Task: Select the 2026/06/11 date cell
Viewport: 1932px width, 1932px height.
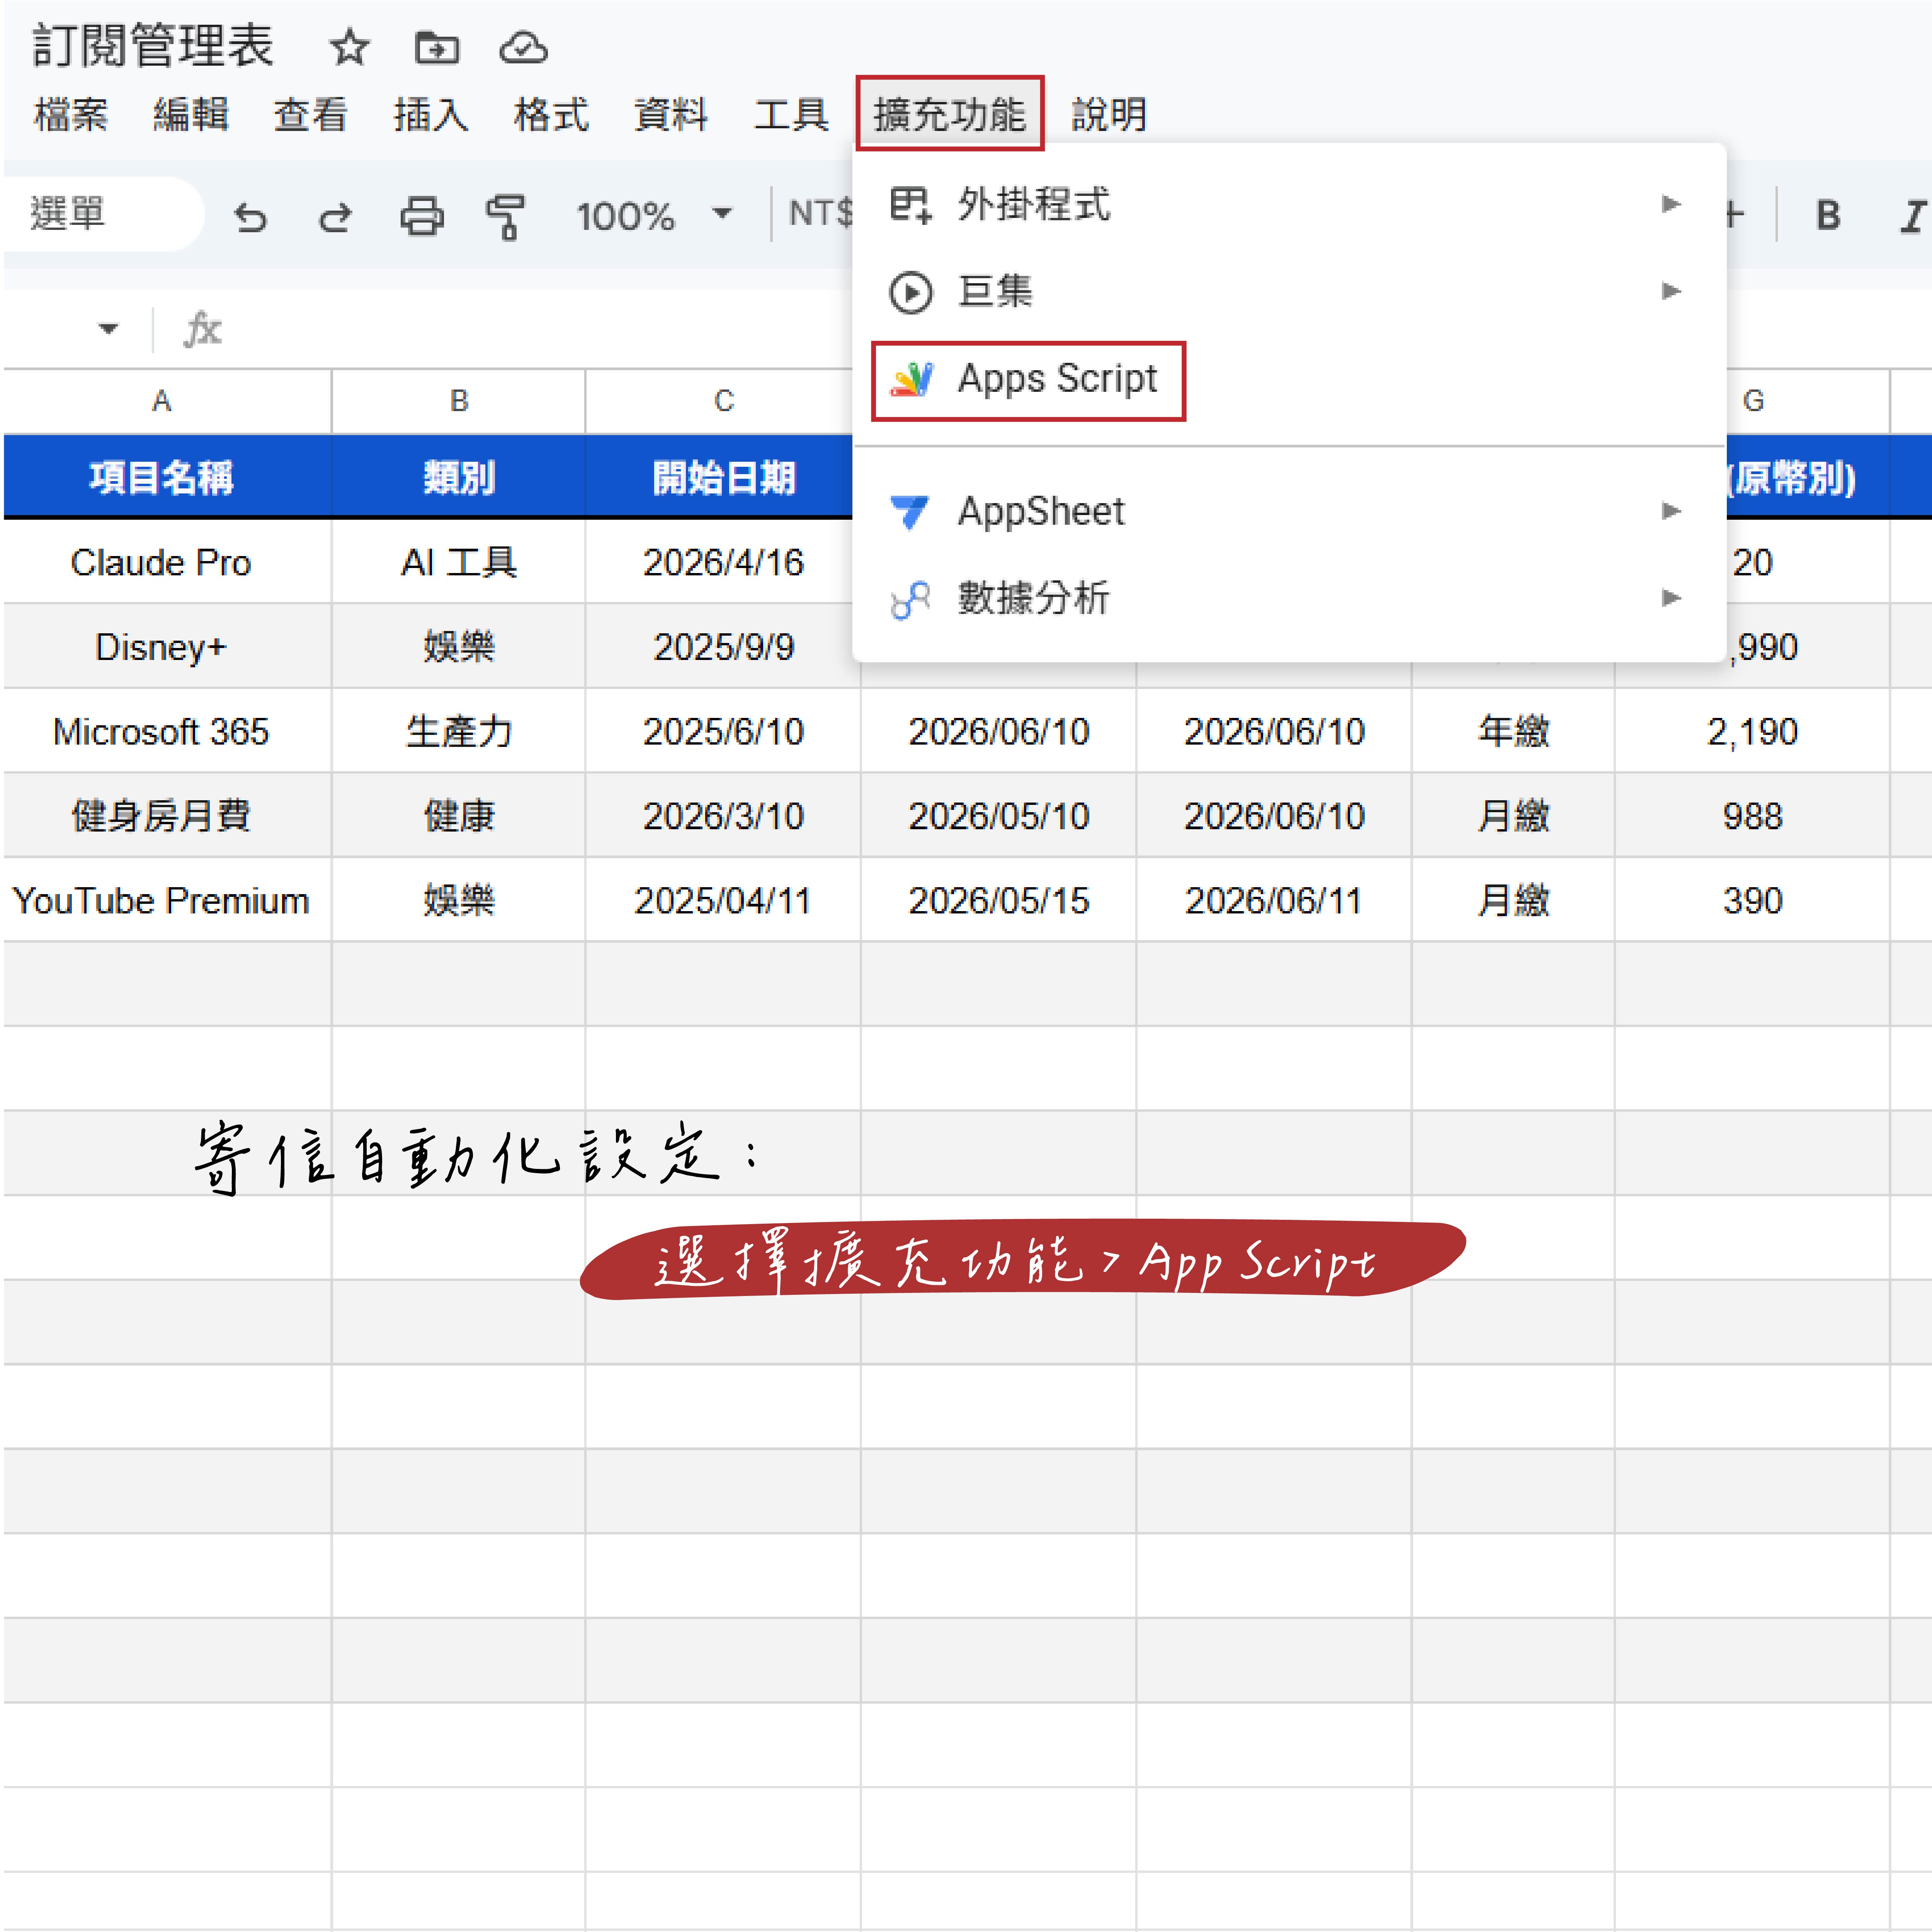Action: click(1273, 900)
